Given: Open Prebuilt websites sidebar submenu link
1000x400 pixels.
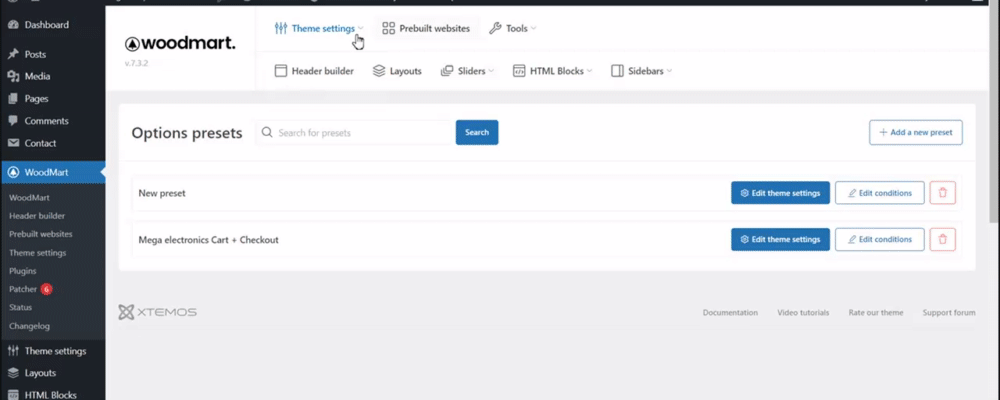Looking at the screenshot, I should [x=41, y=234].
